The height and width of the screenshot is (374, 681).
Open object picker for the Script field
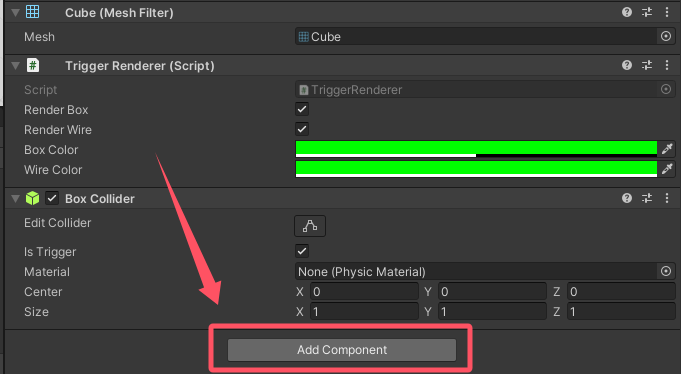coord(666,89)
